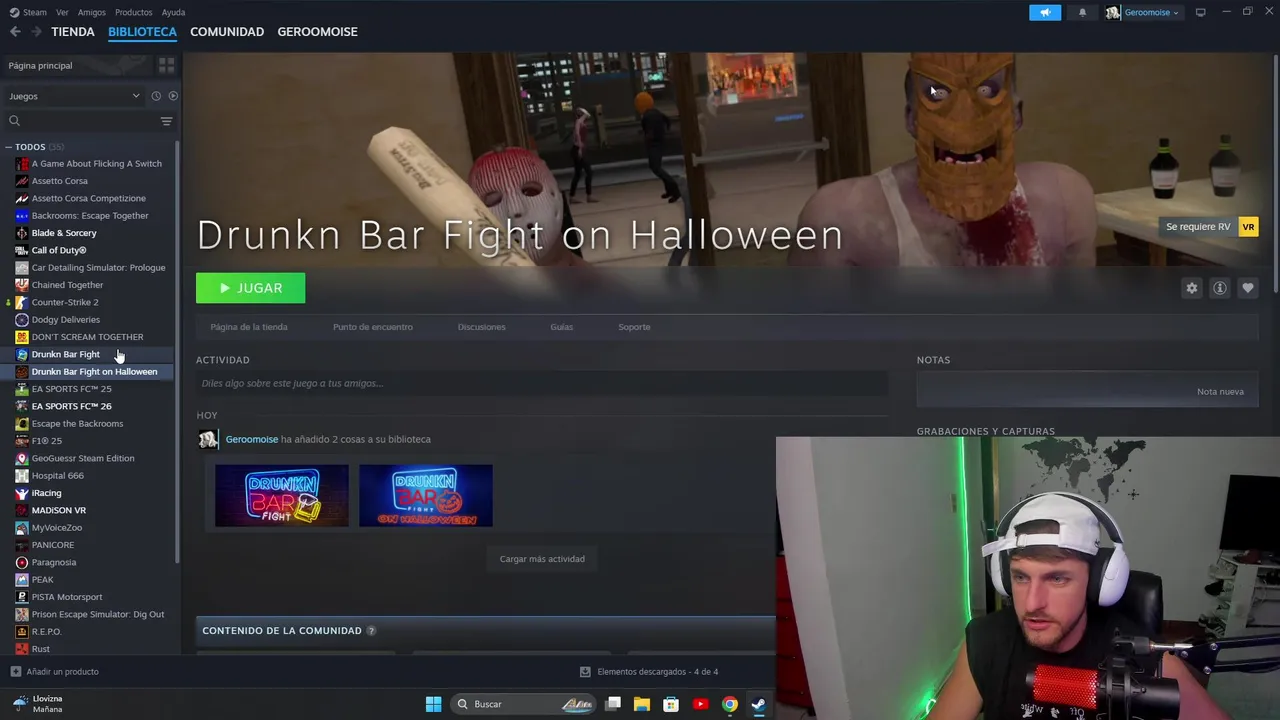This screenshot has height=720, width=1280.
Task: Click Añadir un producto
Action: [x=62, y=672]
